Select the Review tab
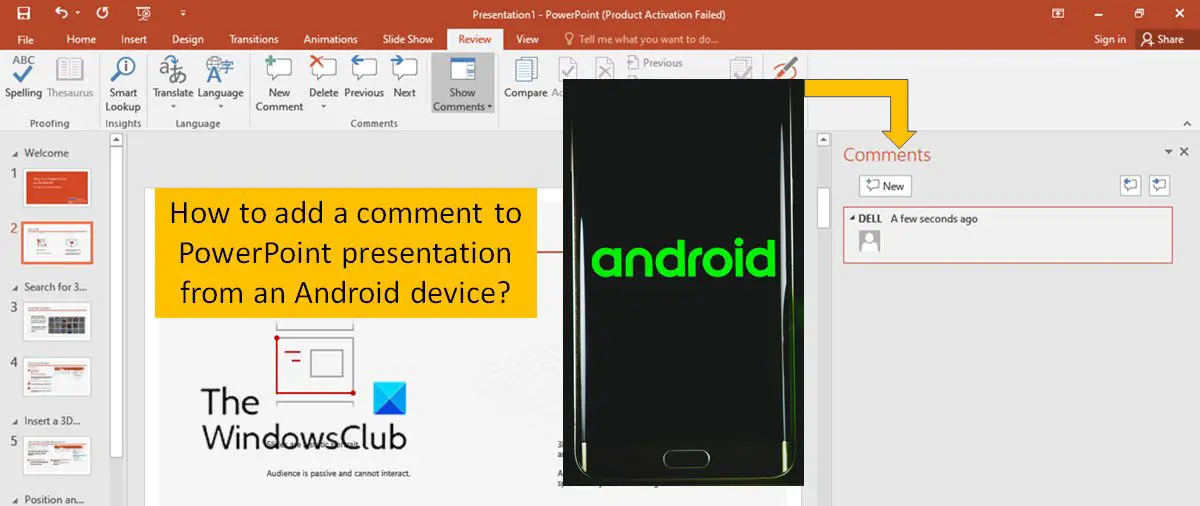The height and width of the screenshot is (506, 1200). [x=475, y=39]
